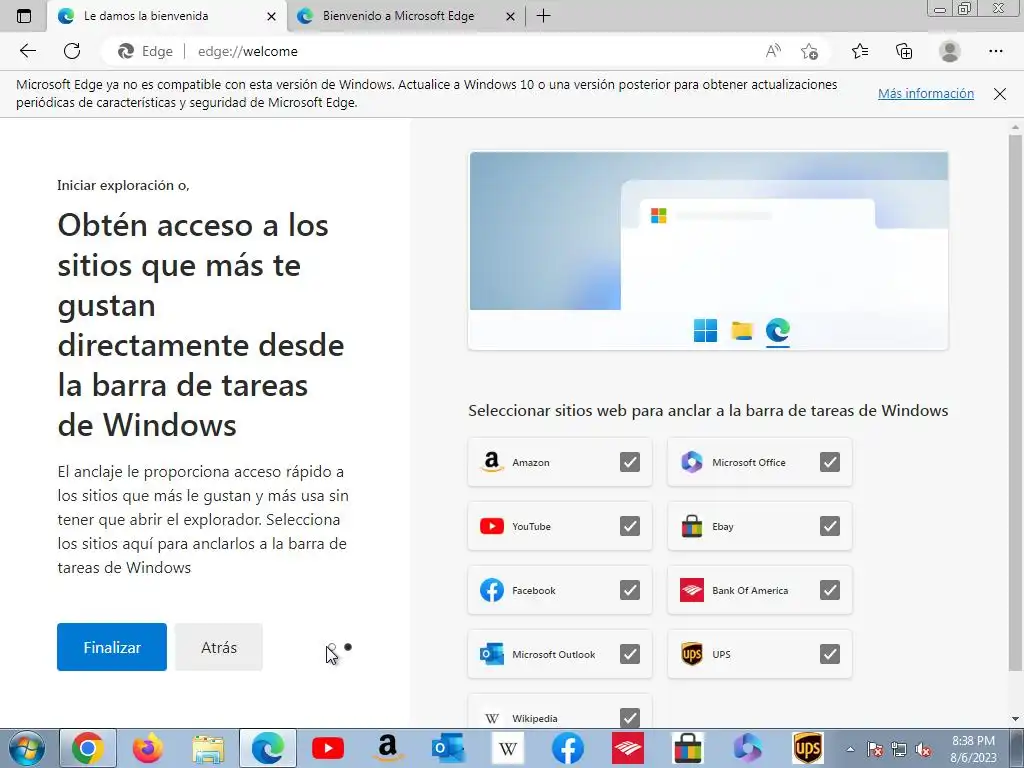1024x768 pixels.
Task: Uncheck the Amazon checkbox
Action: coord(630,462)
